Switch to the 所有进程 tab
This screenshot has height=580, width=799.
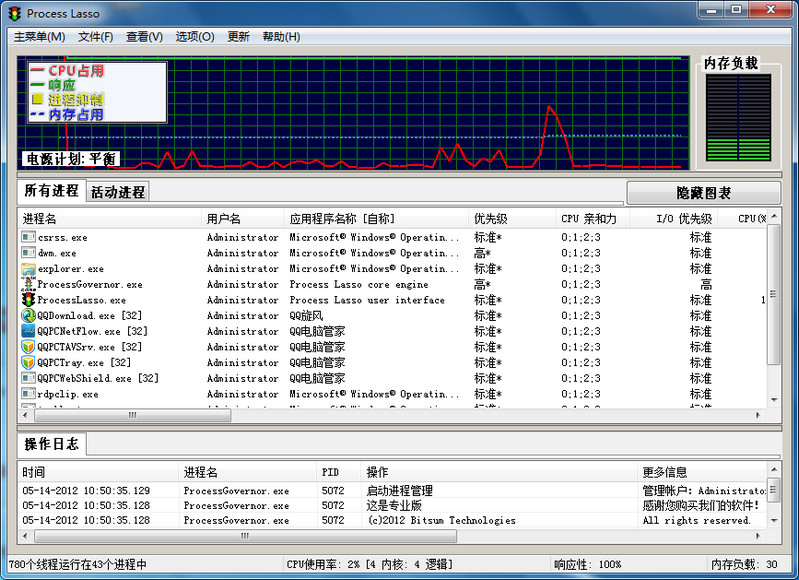click(51, 191)
